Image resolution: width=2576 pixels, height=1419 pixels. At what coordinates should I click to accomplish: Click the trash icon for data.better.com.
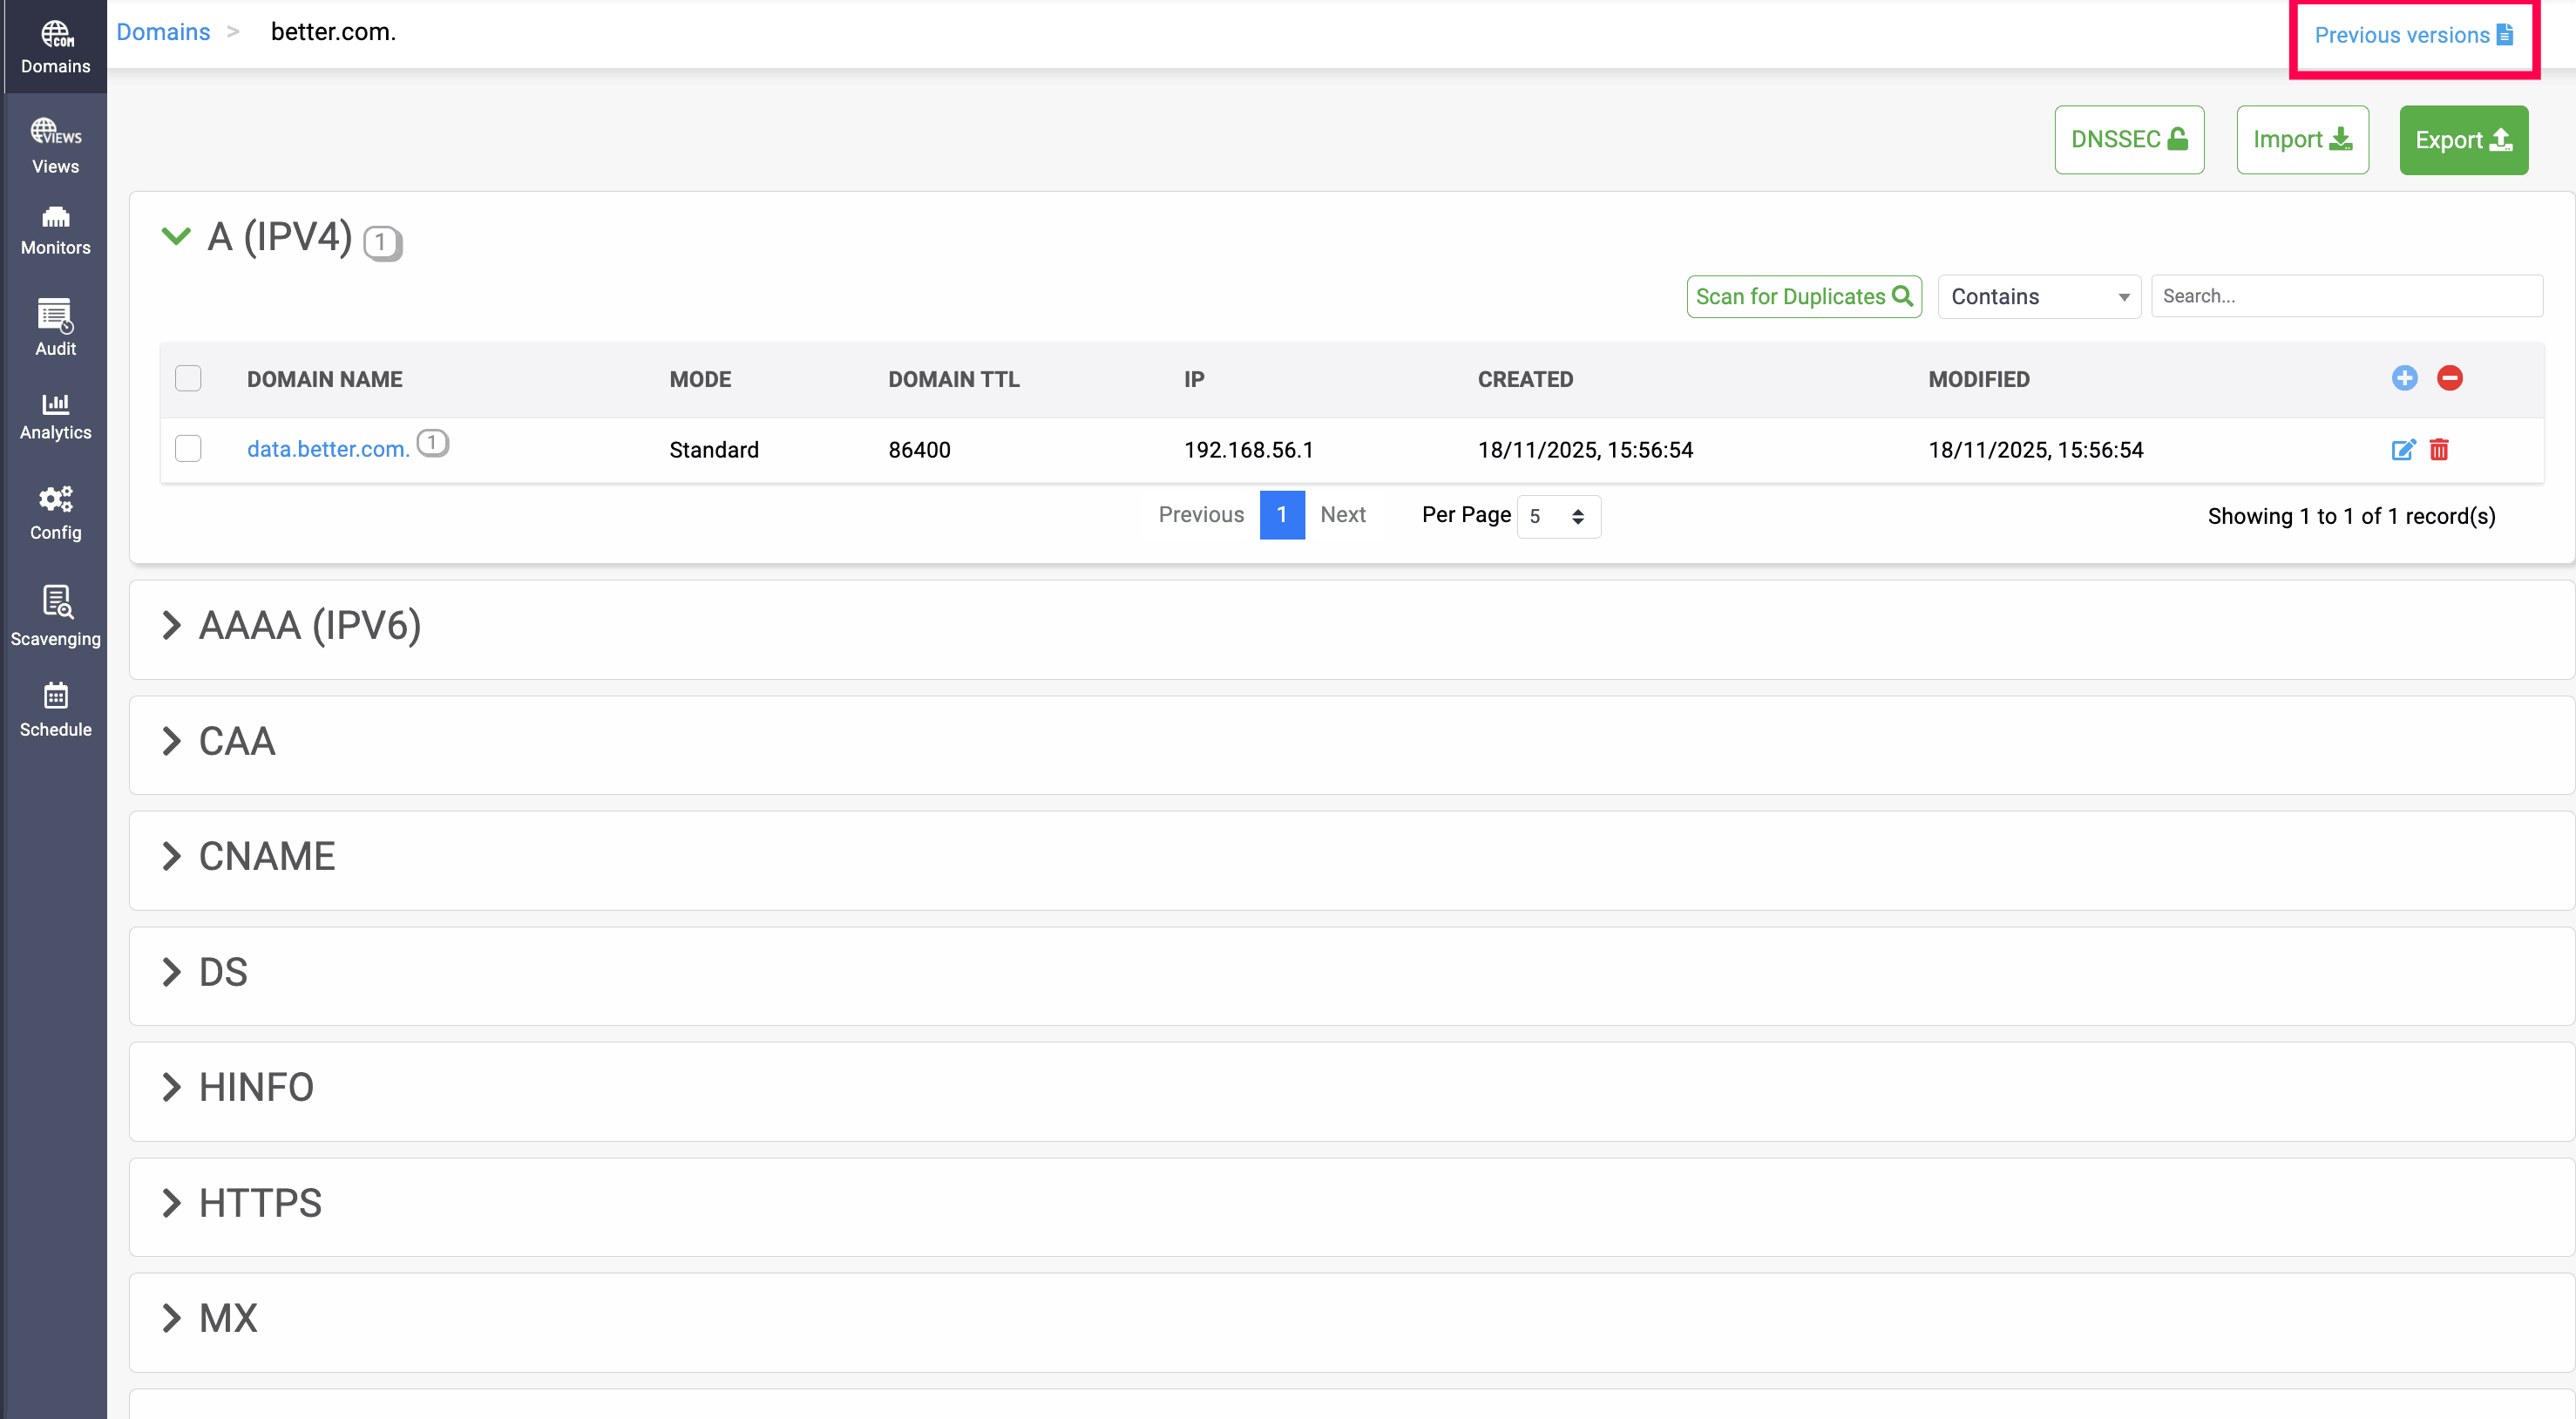(2439, 450)
